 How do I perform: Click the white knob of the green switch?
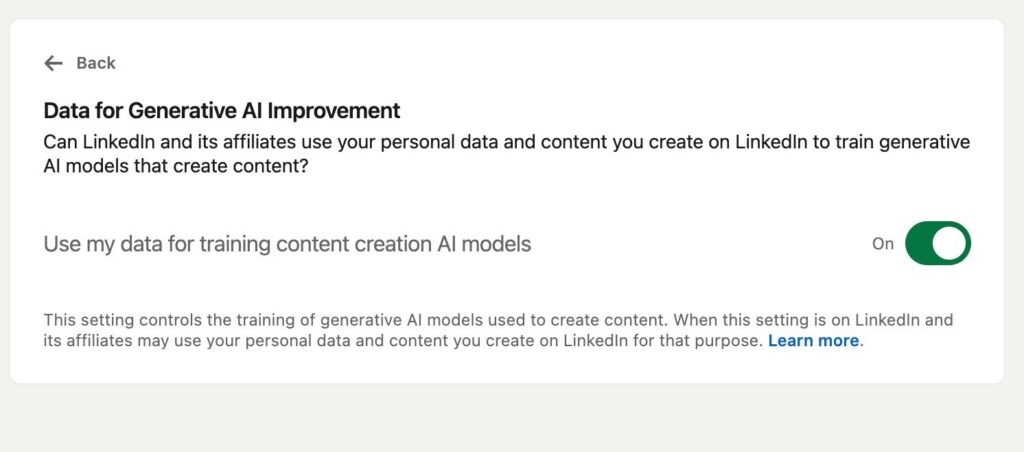[950, 243]
